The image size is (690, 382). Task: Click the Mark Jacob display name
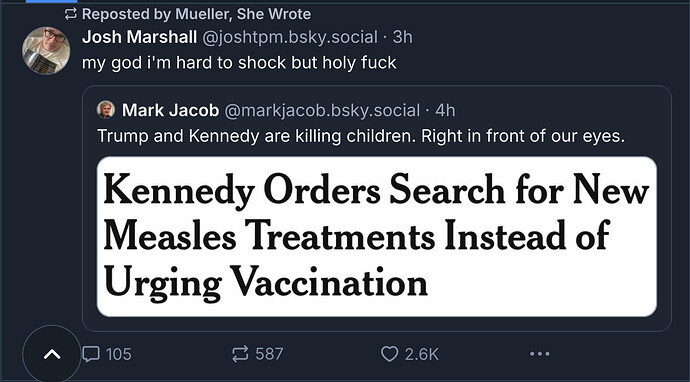(x=170, y=110)
